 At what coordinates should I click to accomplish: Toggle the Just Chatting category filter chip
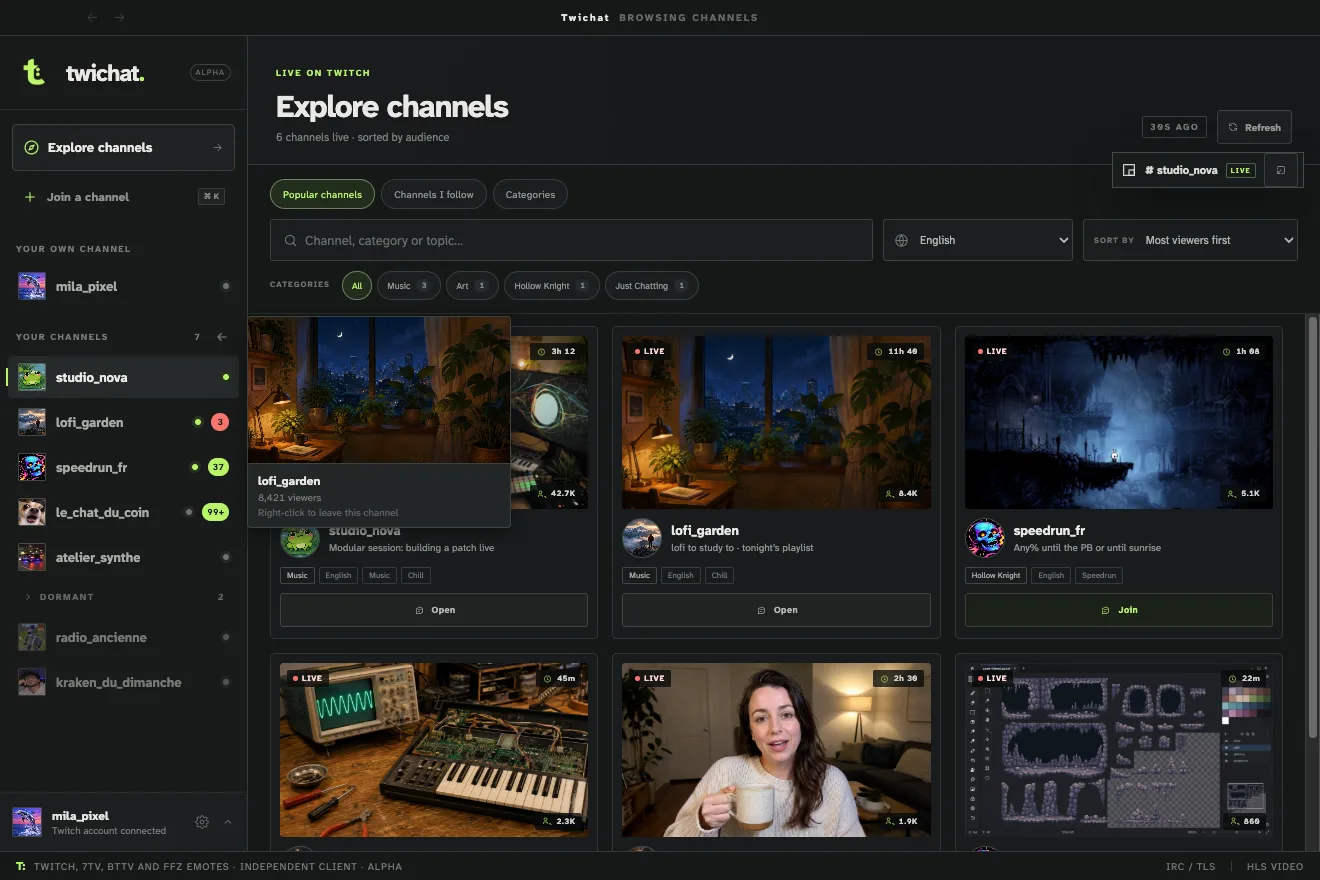[652, 286]
